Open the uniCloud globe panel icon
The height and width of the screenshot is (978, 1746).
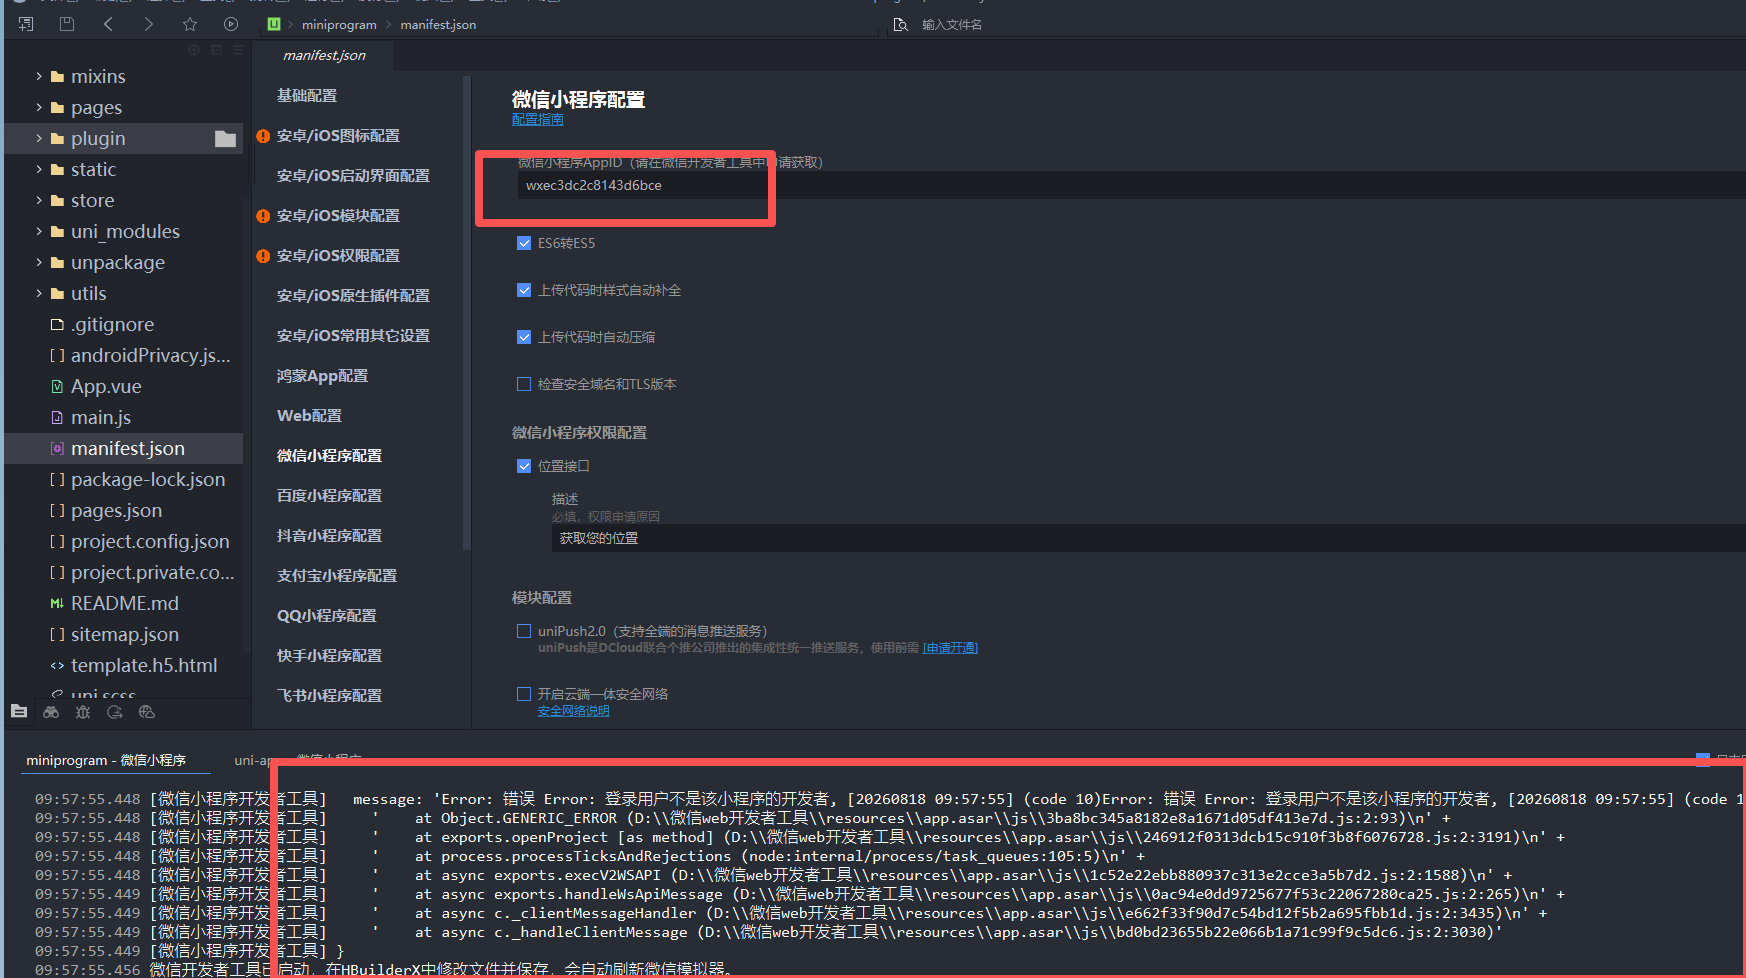(x=147, y=712)
